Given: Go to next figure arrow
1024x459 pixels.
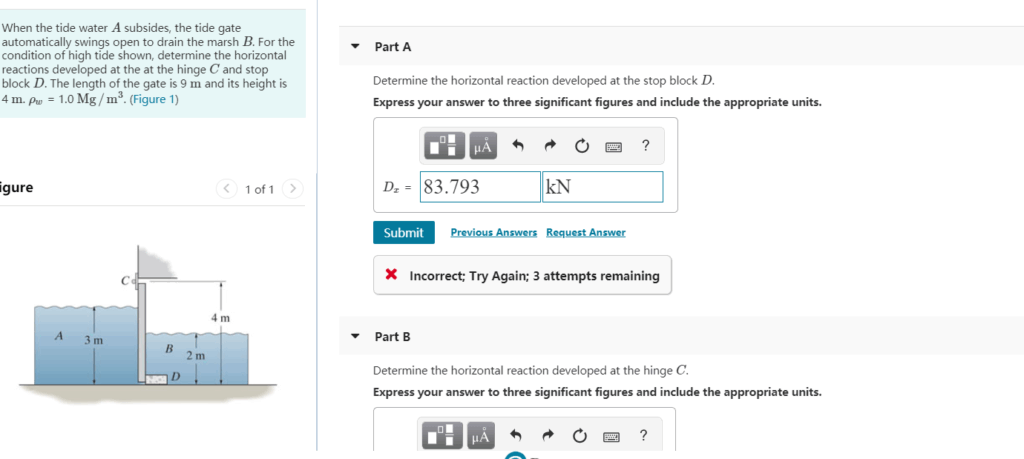Looking at the screenshot, I should pos(293,189).
